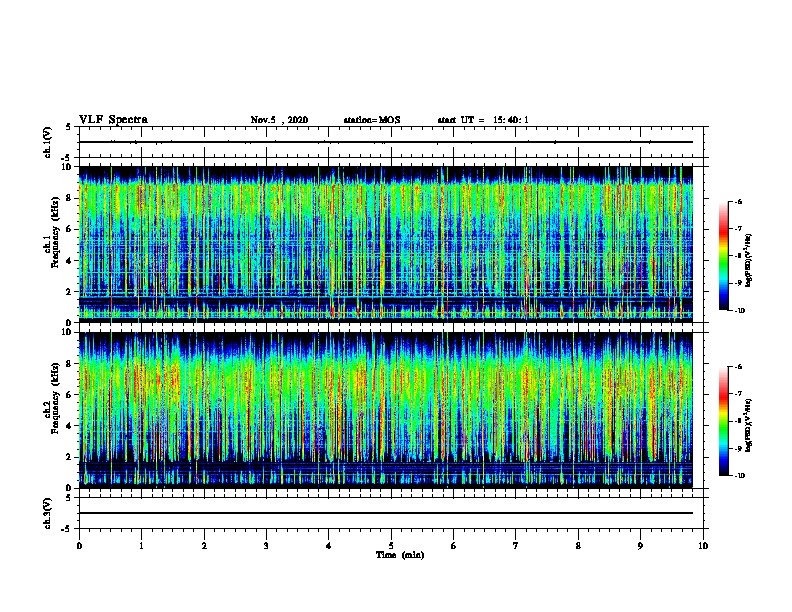Click the ch.2 spectrogram color scale bar
The width and height of the screenshot is (792, 612).
point(723,421)
